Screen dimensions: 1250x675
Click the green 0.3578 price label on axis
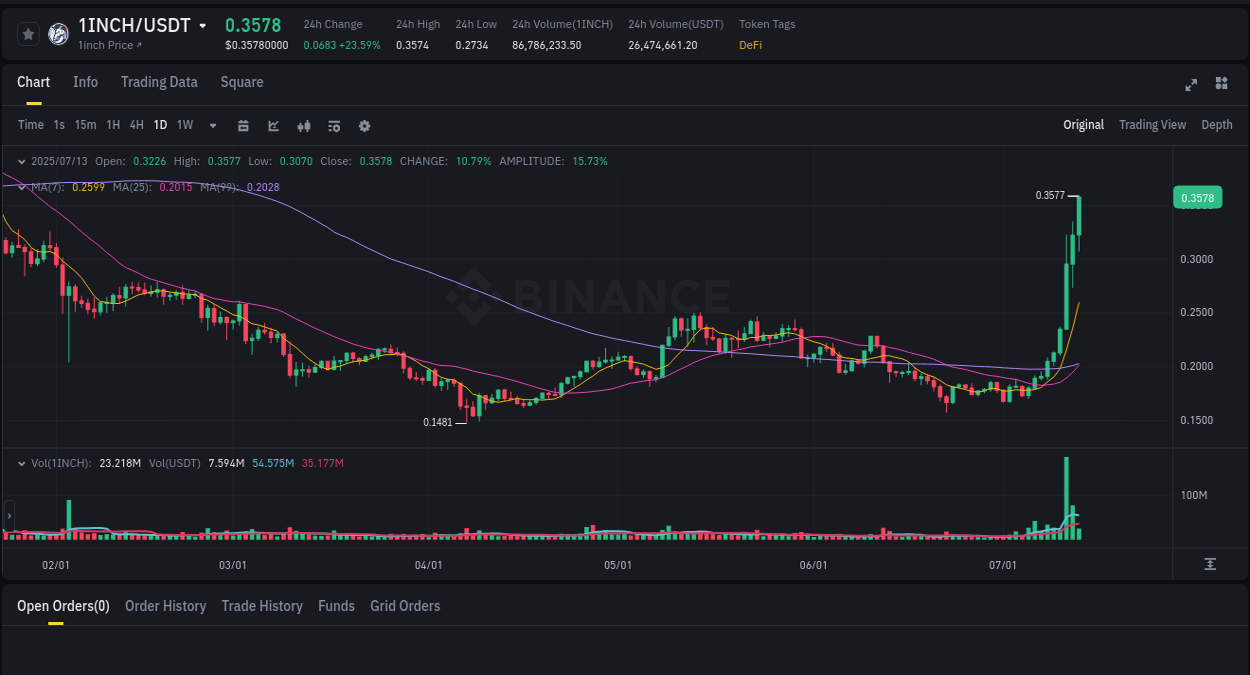tap(1197, 197)
